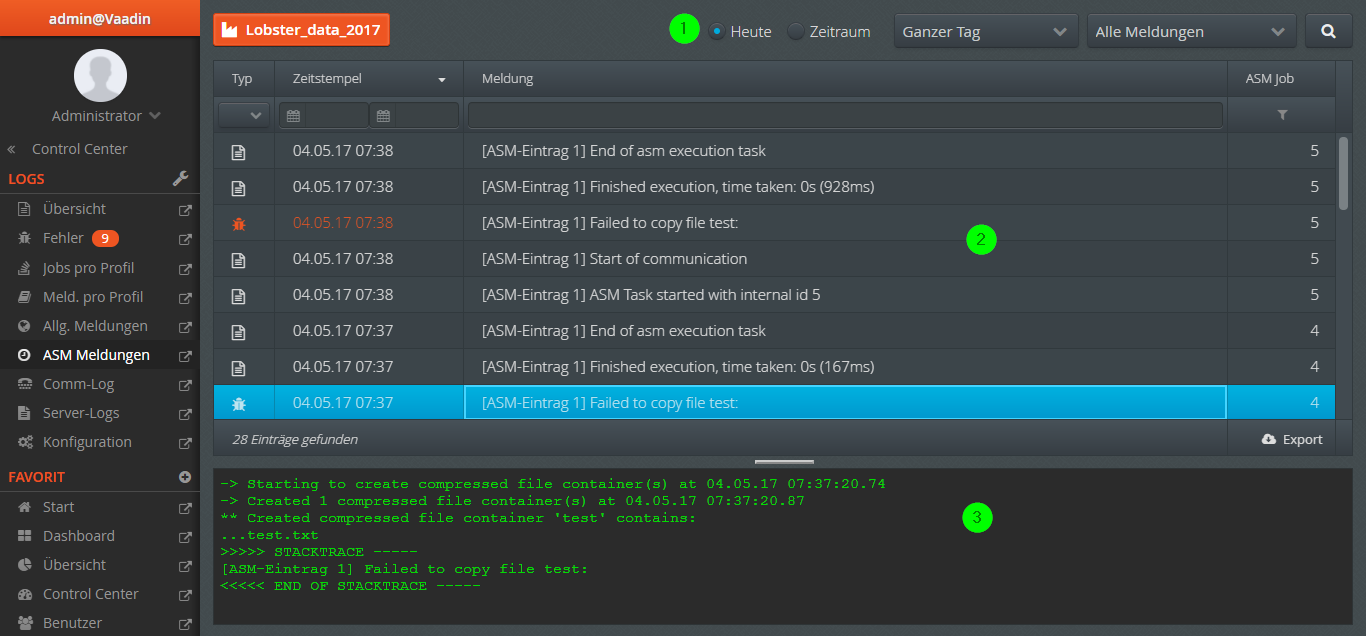Select the Zeitraum radio button
The width and height of the screenshot is (1366, 636).
click(796, 31)
